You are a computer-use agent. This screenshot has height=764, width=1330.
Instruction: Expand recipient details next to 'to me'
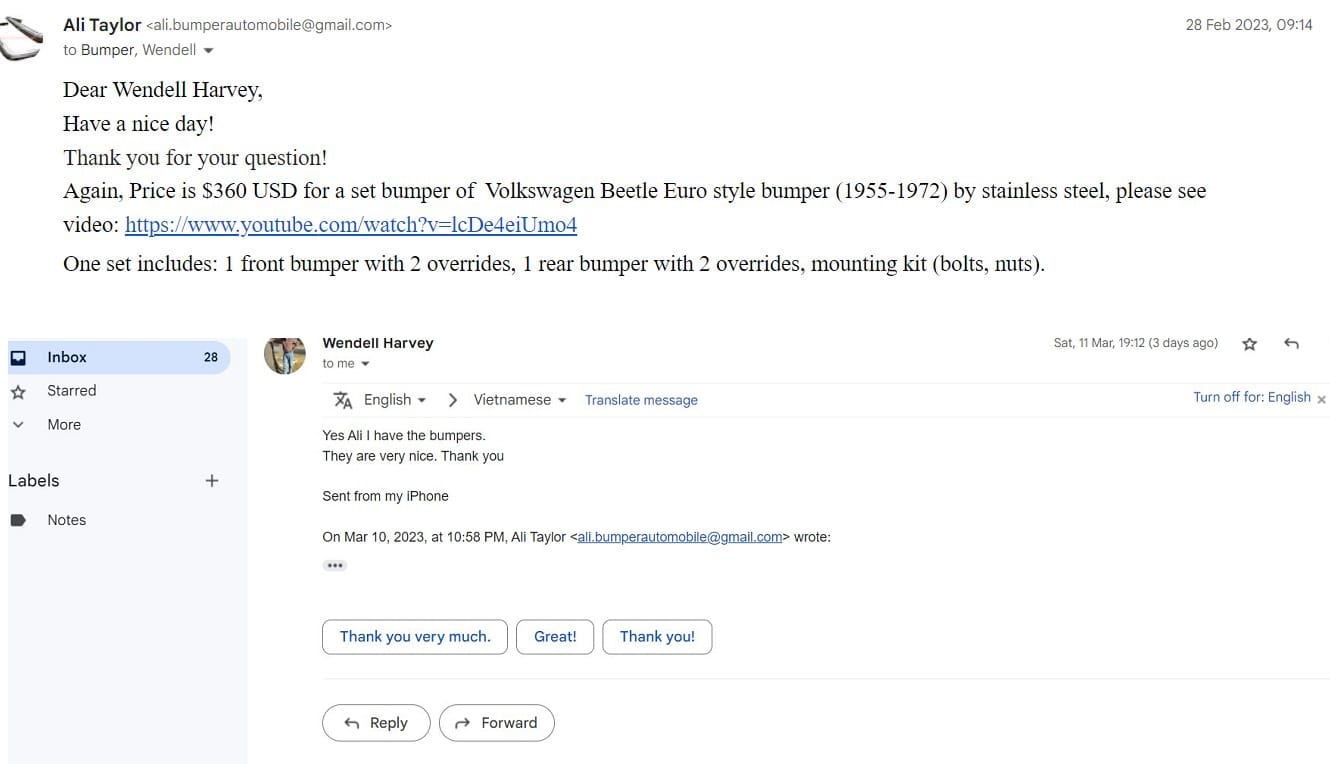pos(365,364)
